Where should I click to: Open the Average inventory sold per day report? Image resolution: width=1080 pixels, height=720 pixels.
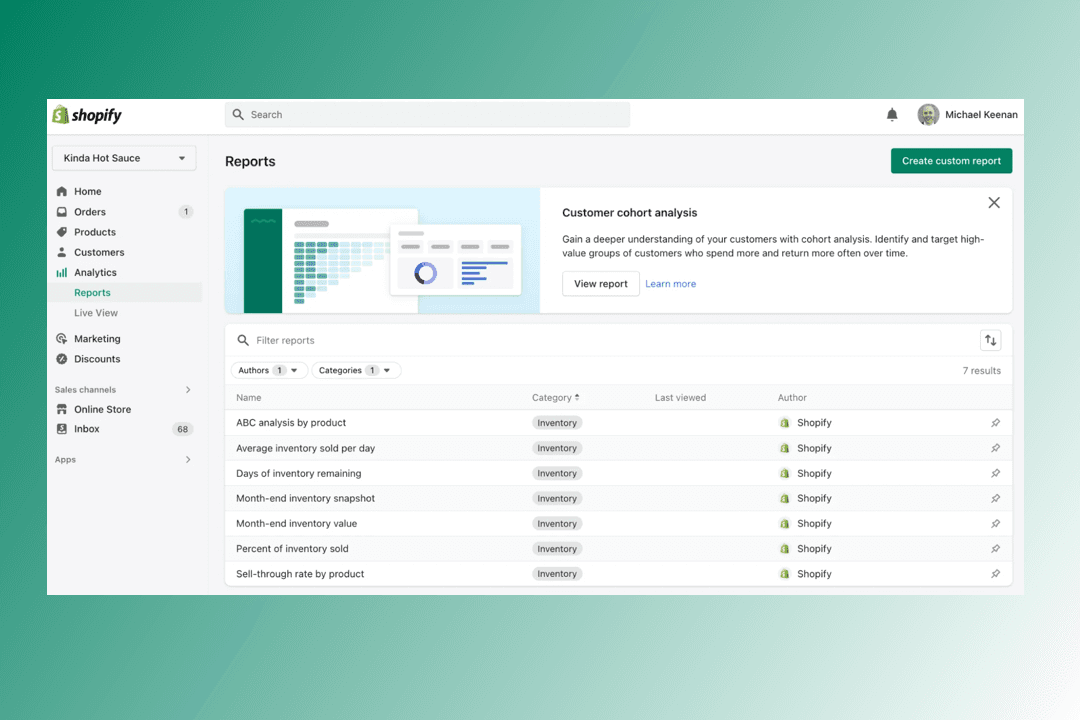(x=305, y=448)
